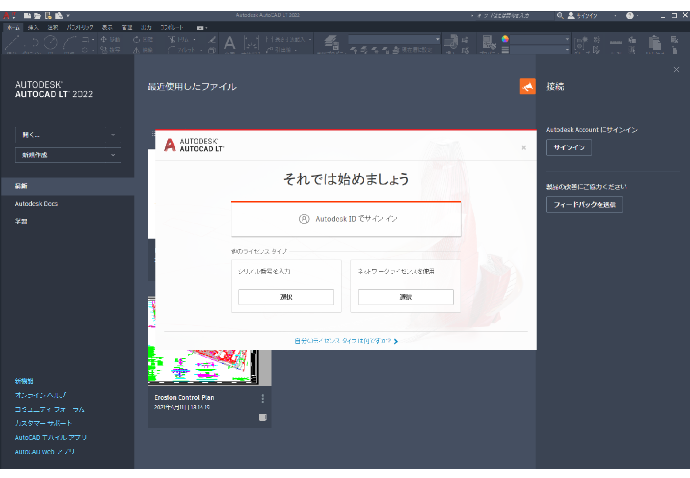
Task: Expand the Trim tool flyout arrow
Action: click(x=195, y=40)
